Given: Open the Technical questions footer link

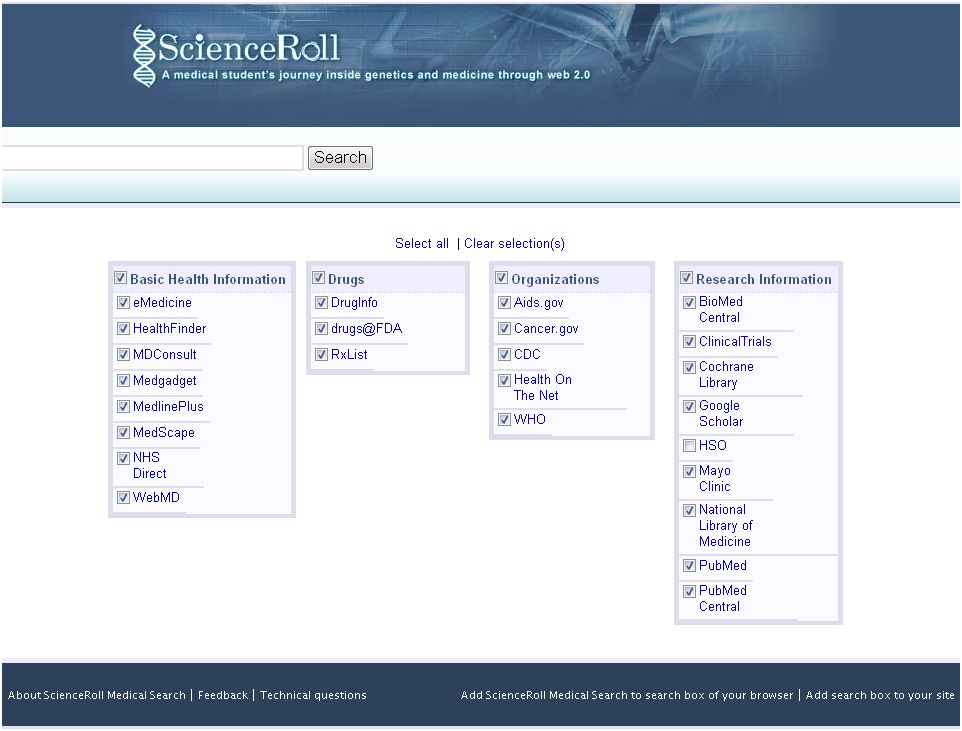Looking at the screenshot, I should point(313,696).
